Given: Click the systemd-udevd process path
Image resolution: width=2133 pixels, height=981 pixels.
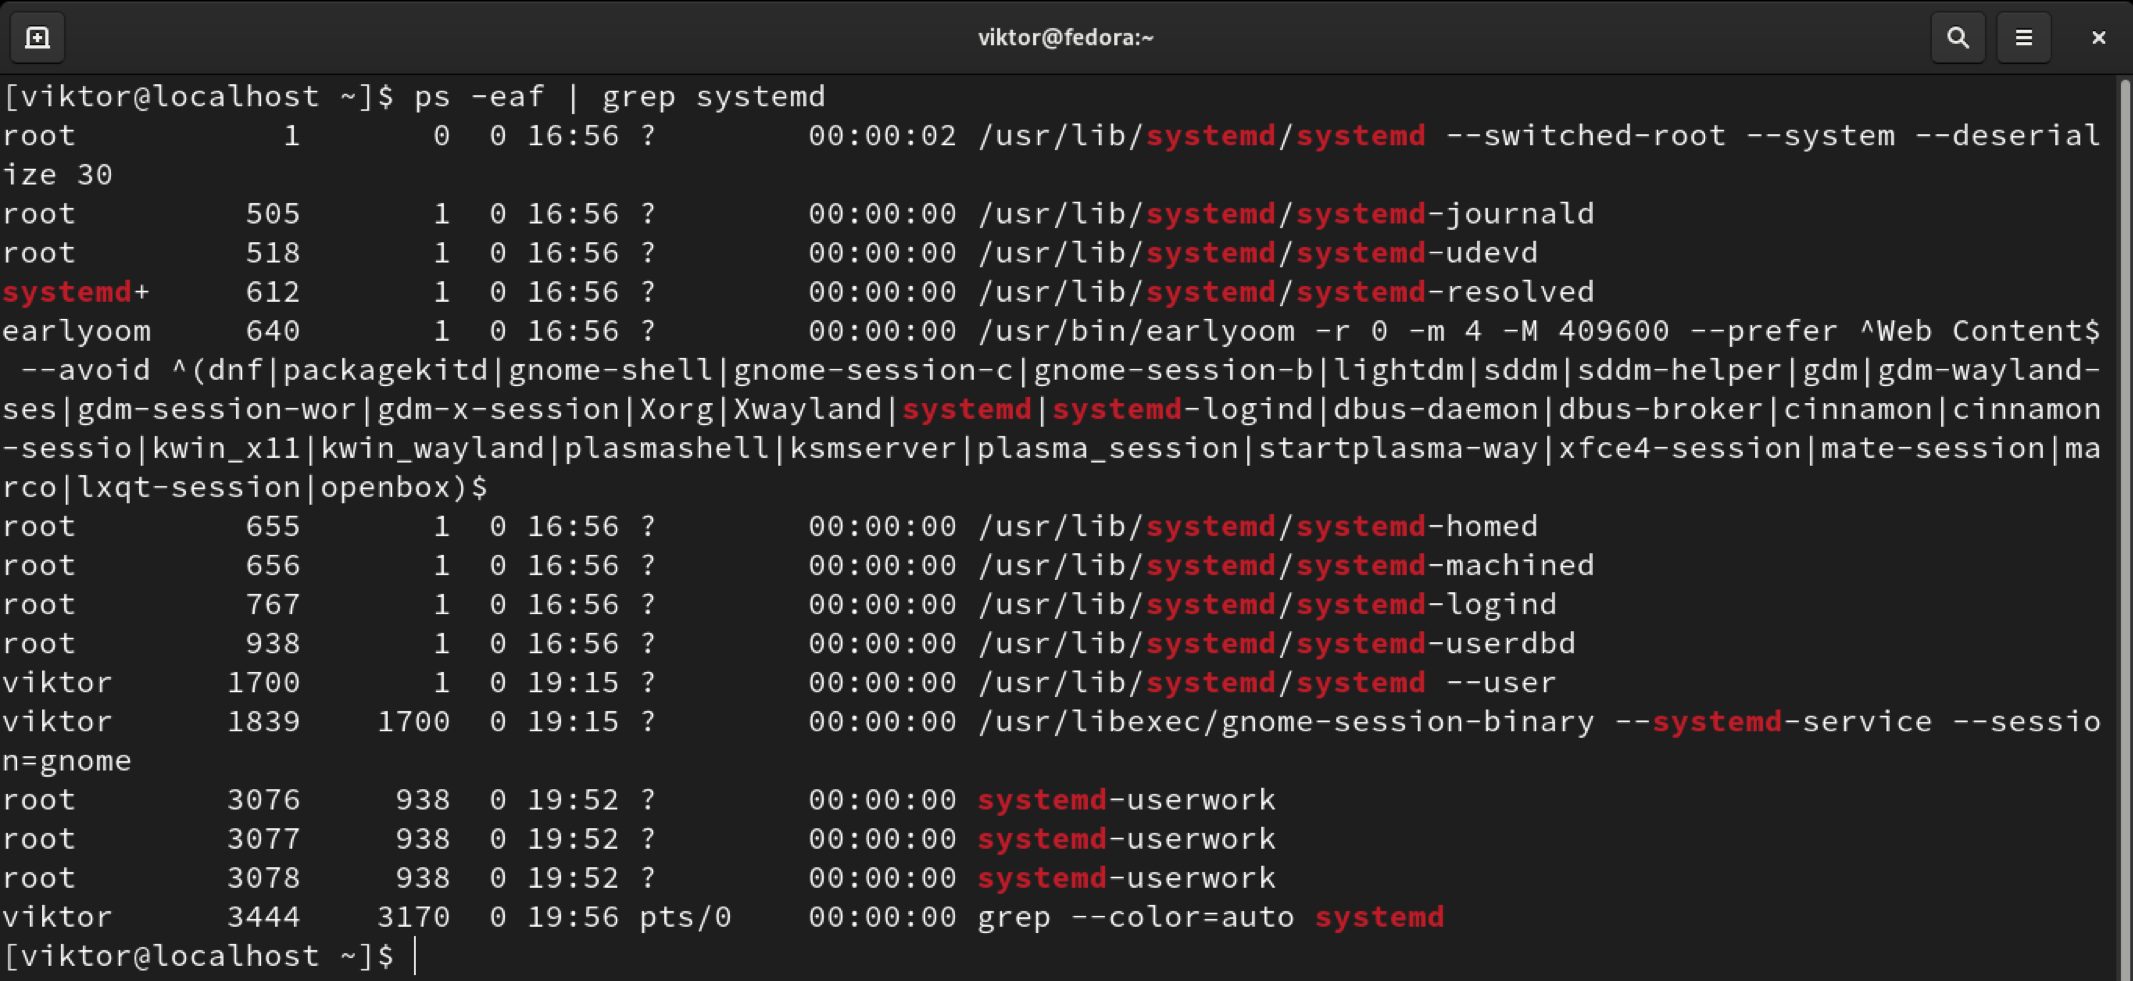Looking at the screenshot, I should (x=1257, y=253).
